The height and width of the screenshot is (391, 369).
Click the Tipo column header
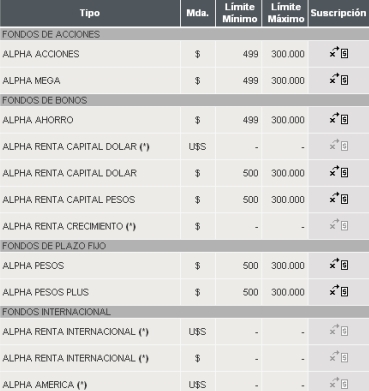[90, 13]
